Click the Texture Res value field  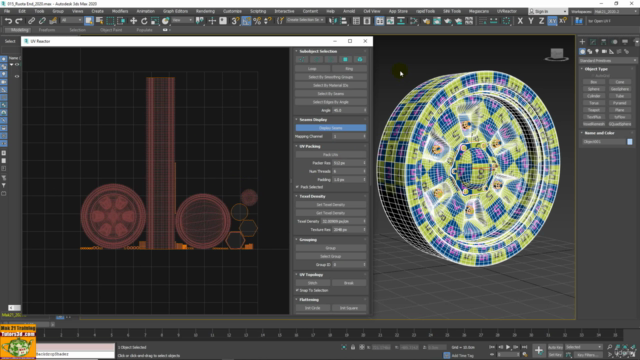pos(349,230)
